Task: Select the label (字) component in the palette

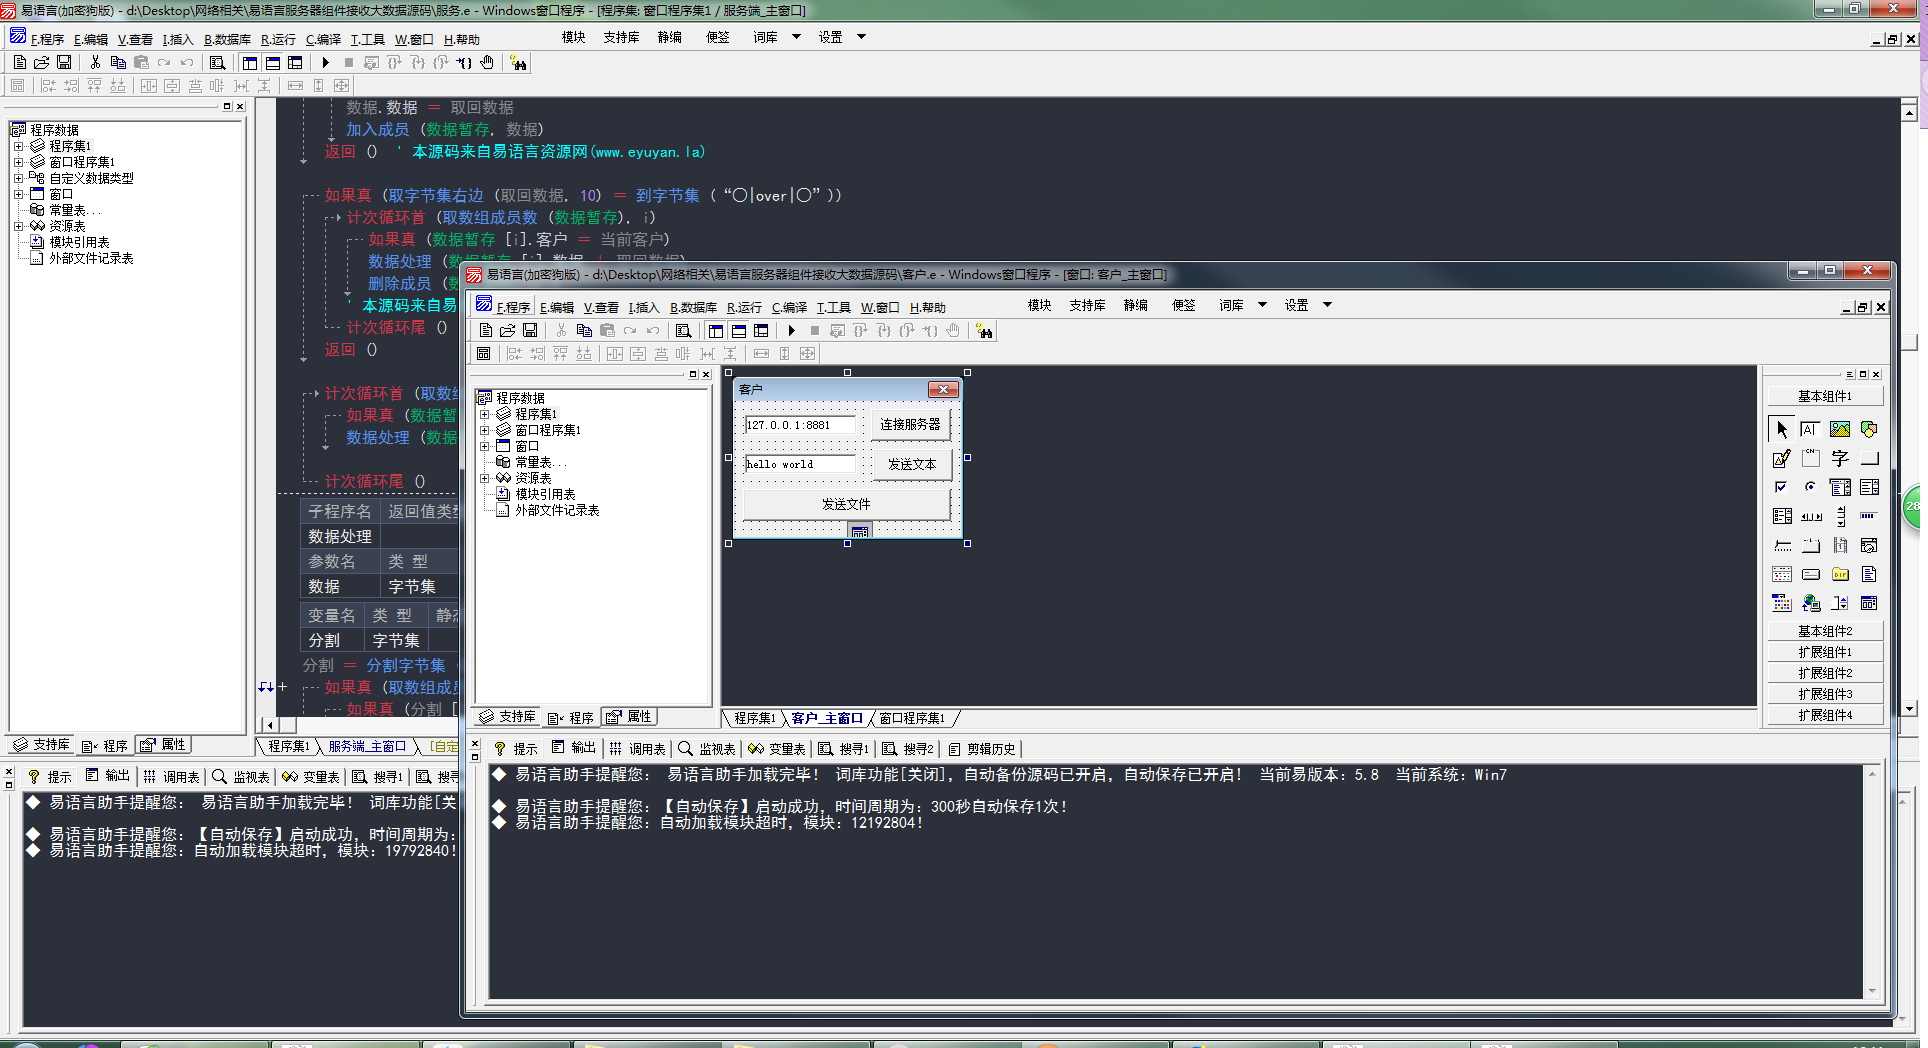Action: 1840,458
